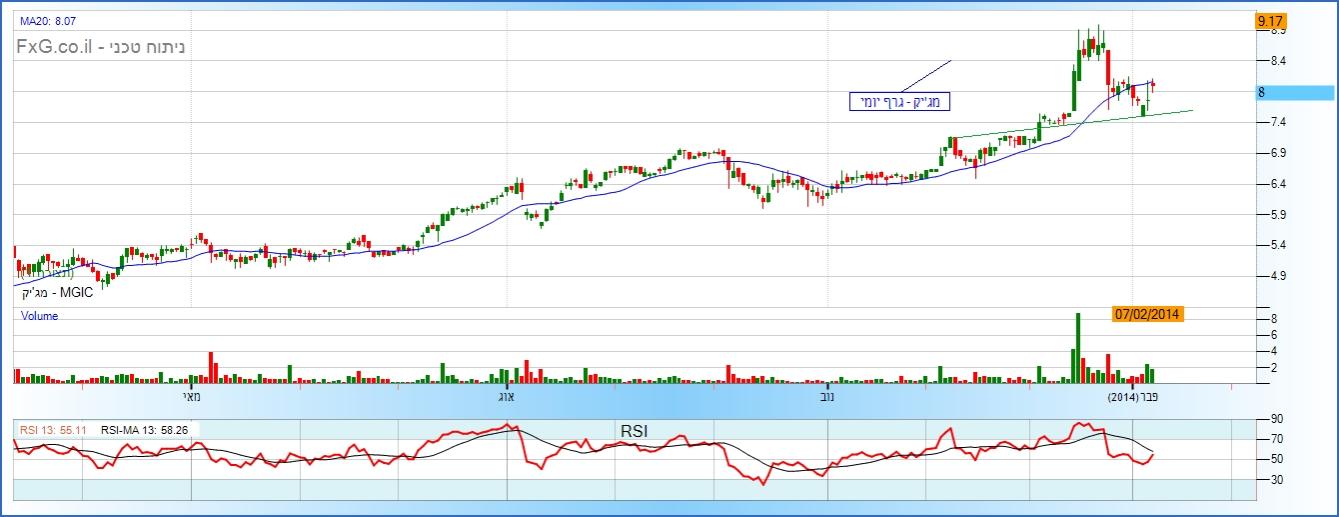Click the RSI title in indicator panel
The height and width of the screenshot is (517, 1339).
(633, 431)
